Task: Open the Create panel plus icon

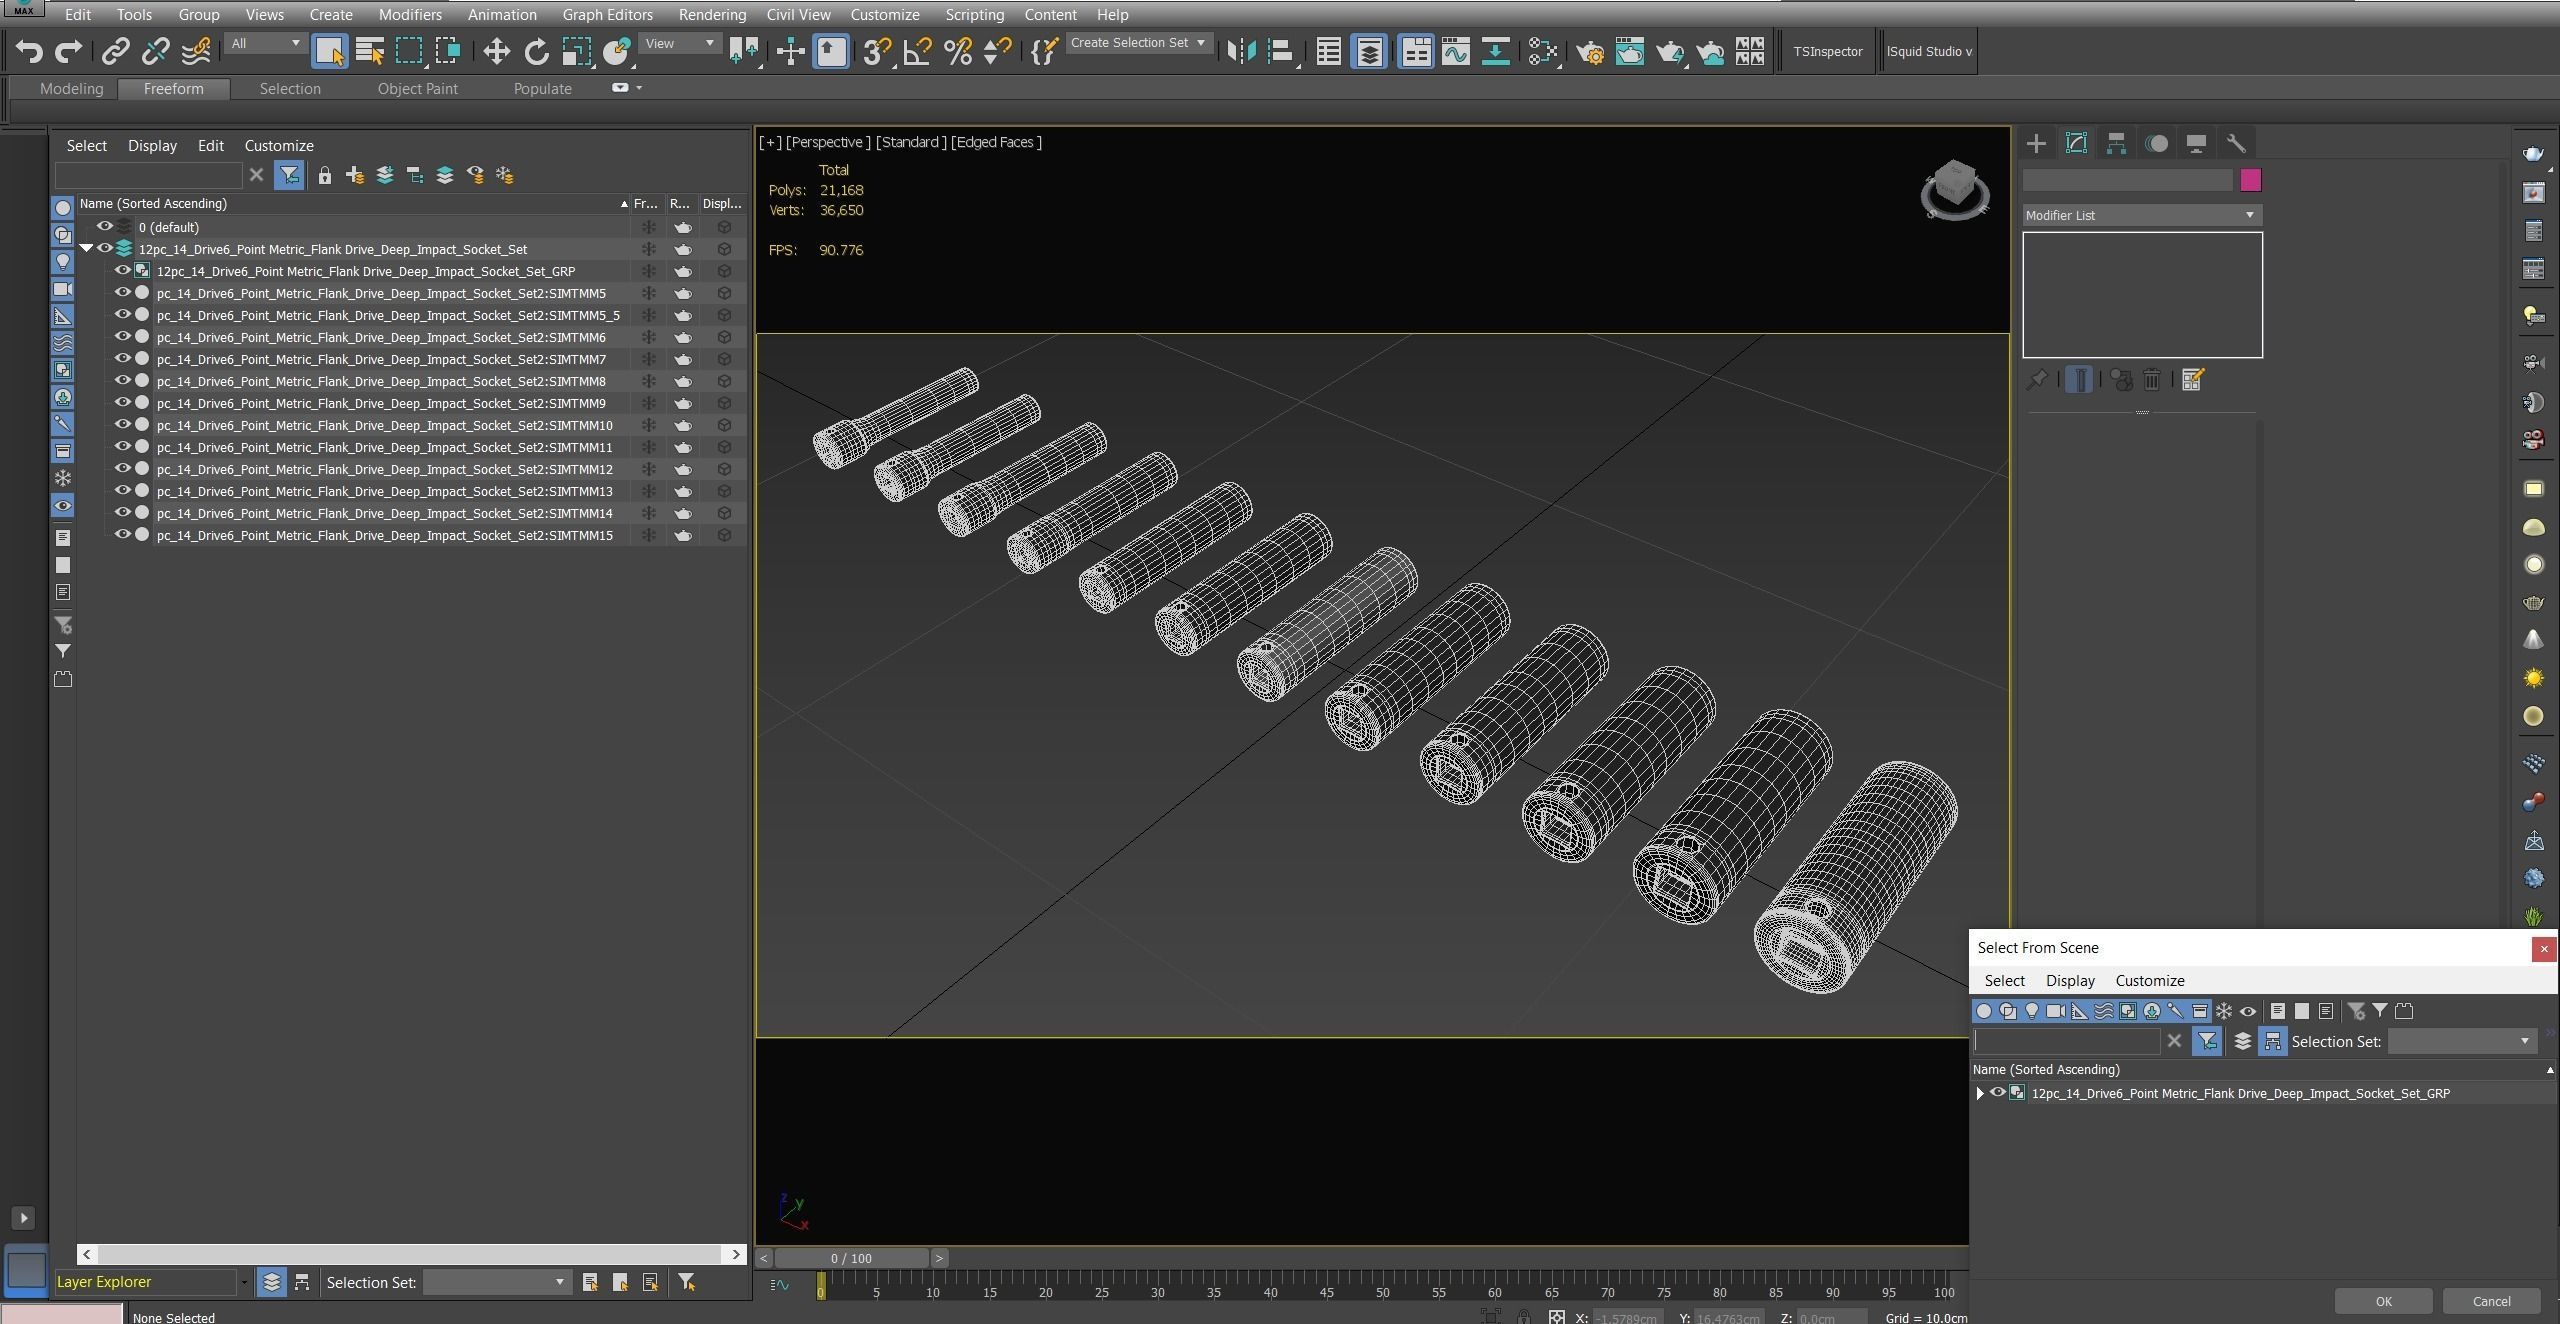Action: 2036,143
